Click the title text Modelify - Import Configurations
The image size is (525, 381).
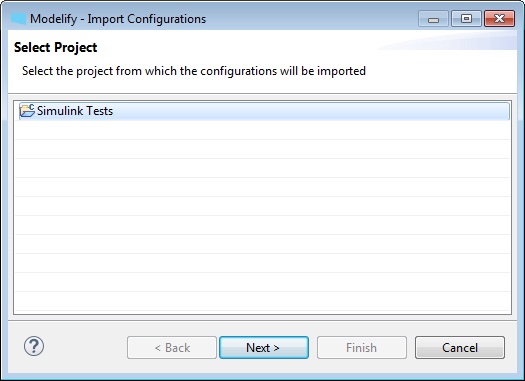(x=118, y=19)
